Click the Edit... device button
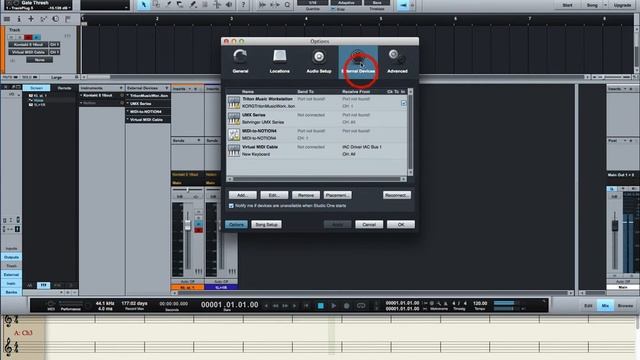This screenshot has height=360, width=640. click(274, 195)
